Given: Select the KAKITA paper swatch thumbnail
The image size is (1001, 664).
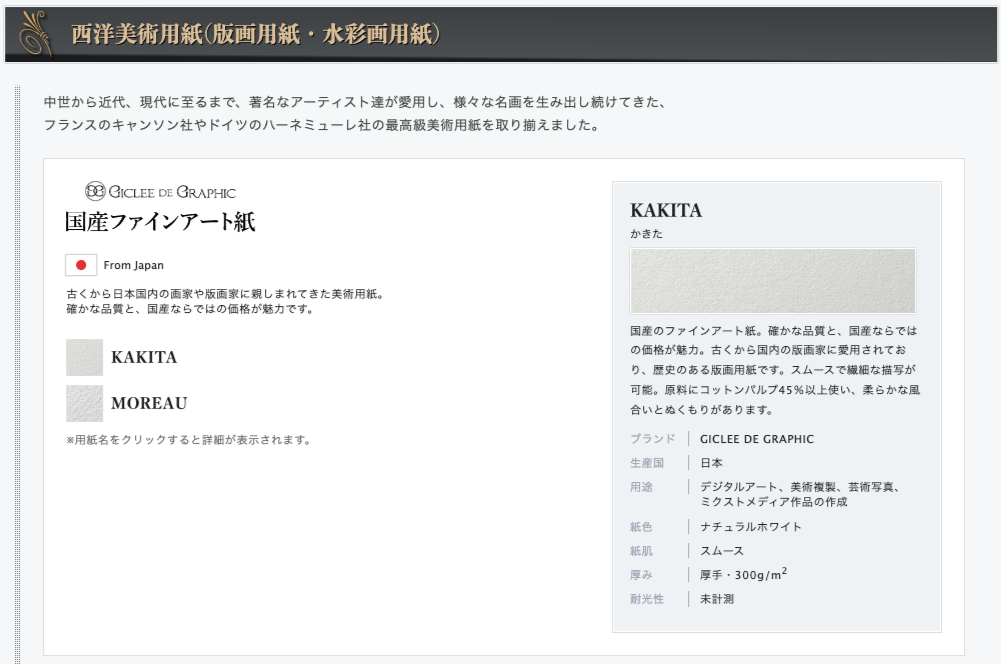Looking at the screenshot, I should (x=84, y=358).
